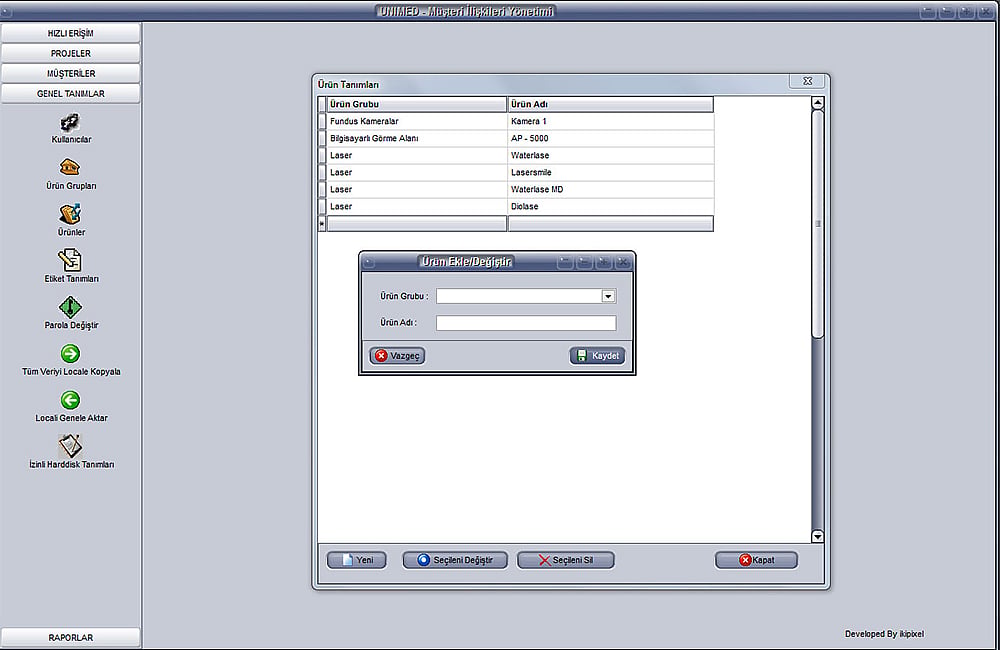Click Tüm Veriyi Locale Kopyala icon
This screenshot has height=650, width=1000.
coord(70,353)
